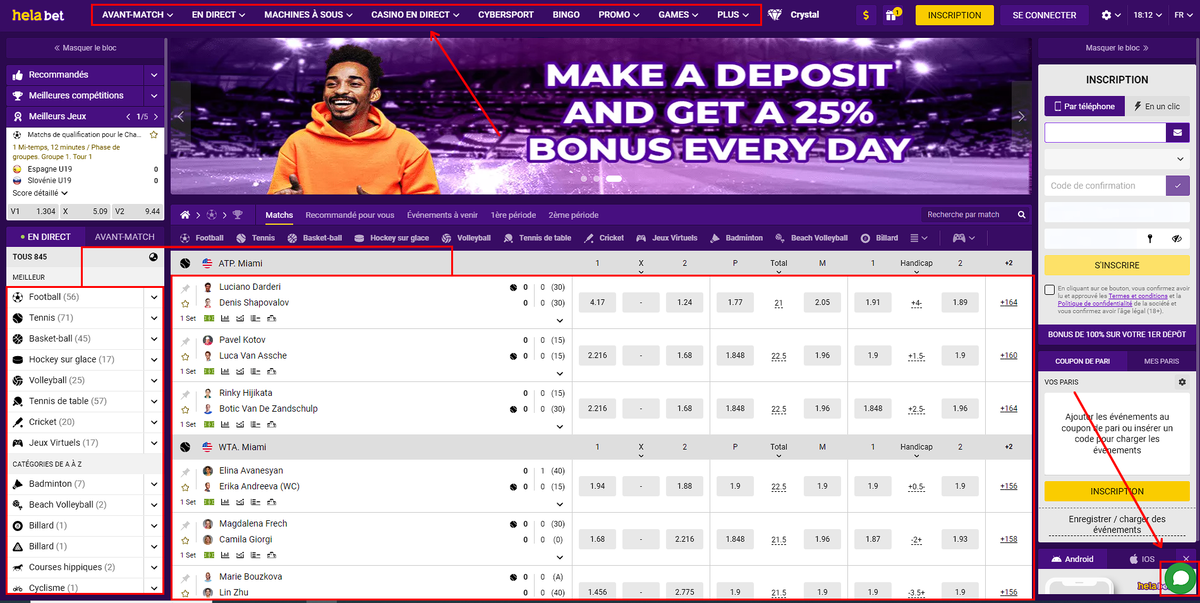Open statistics chart for Pavel Kotov match
The width and height of the screenshot is (1200, 603).
(x=224, y=371)
